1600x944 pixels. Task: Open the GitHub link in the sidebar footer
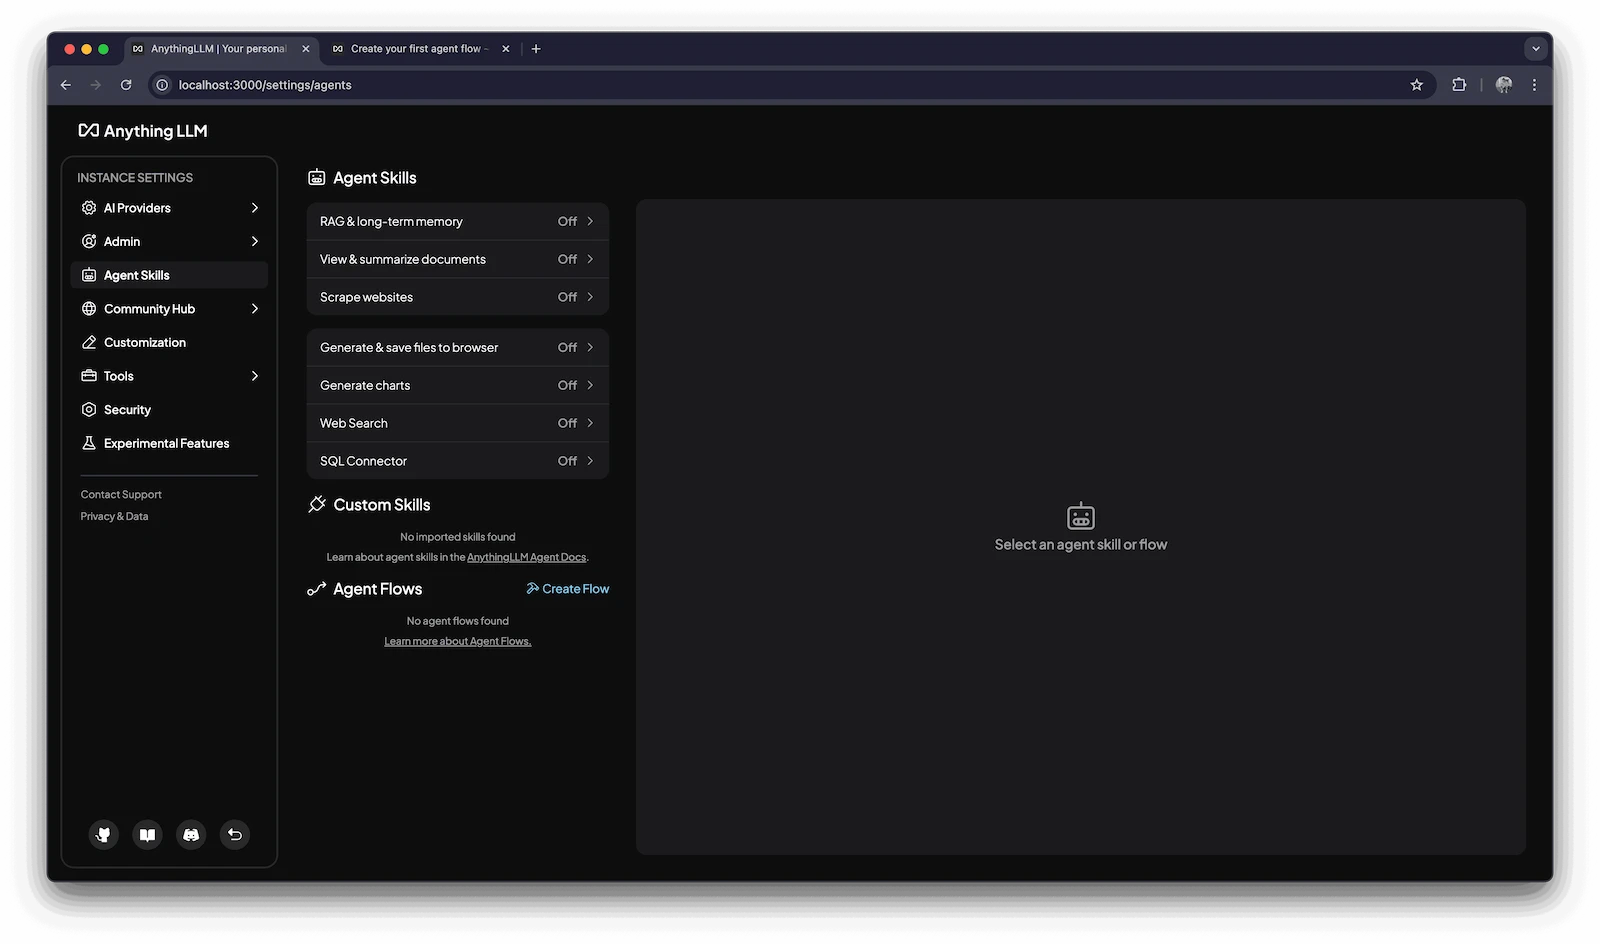[103, 835]
